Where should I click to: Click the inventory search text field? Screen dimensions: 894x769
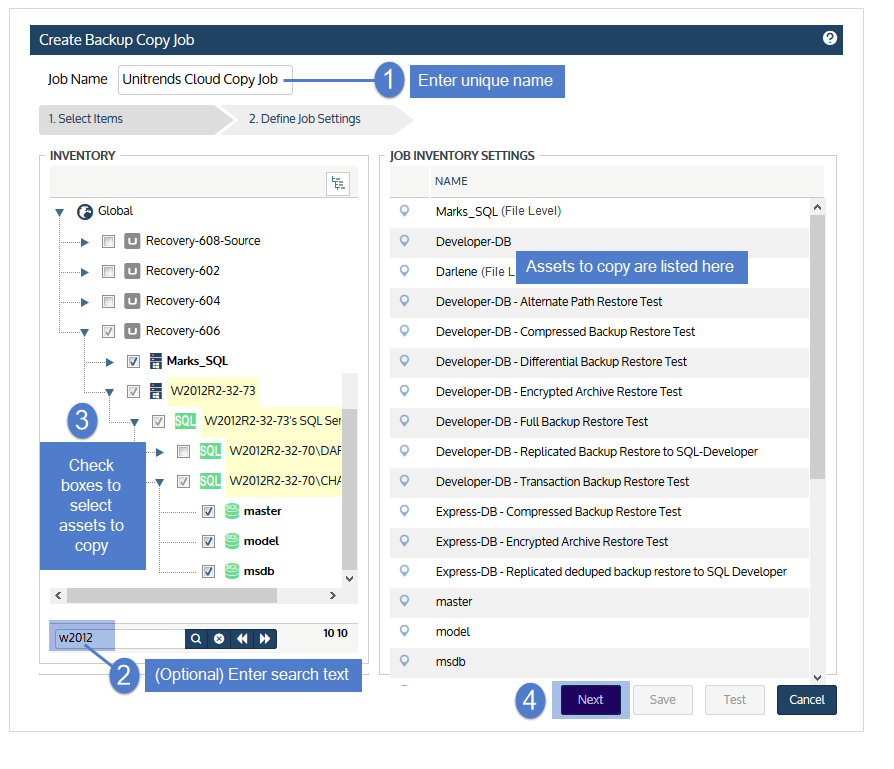click(120, 638)
